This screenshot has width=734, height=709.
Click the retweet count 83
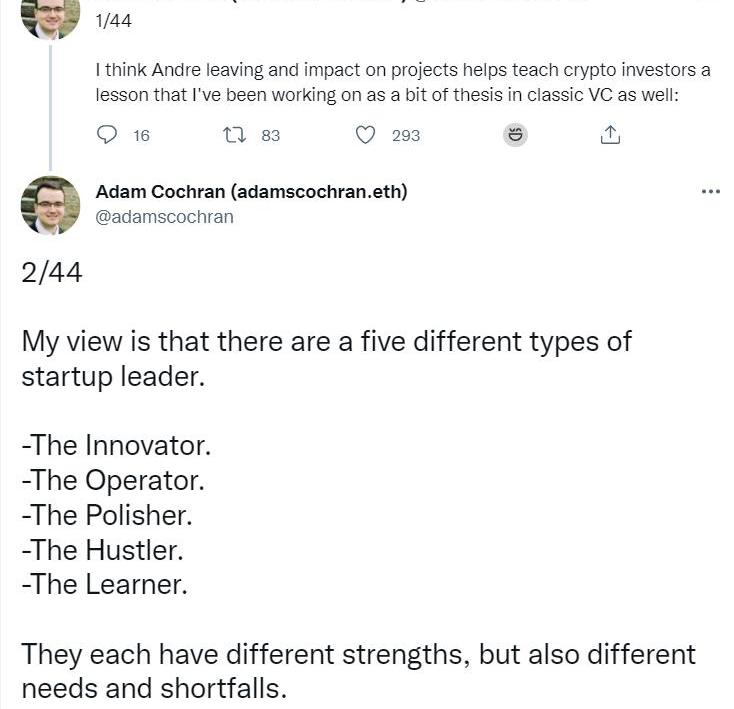point(271,136)
